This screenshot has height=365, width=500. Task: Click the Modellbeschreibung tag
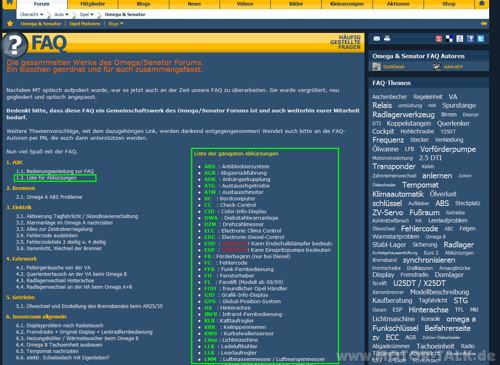[439, 292]
